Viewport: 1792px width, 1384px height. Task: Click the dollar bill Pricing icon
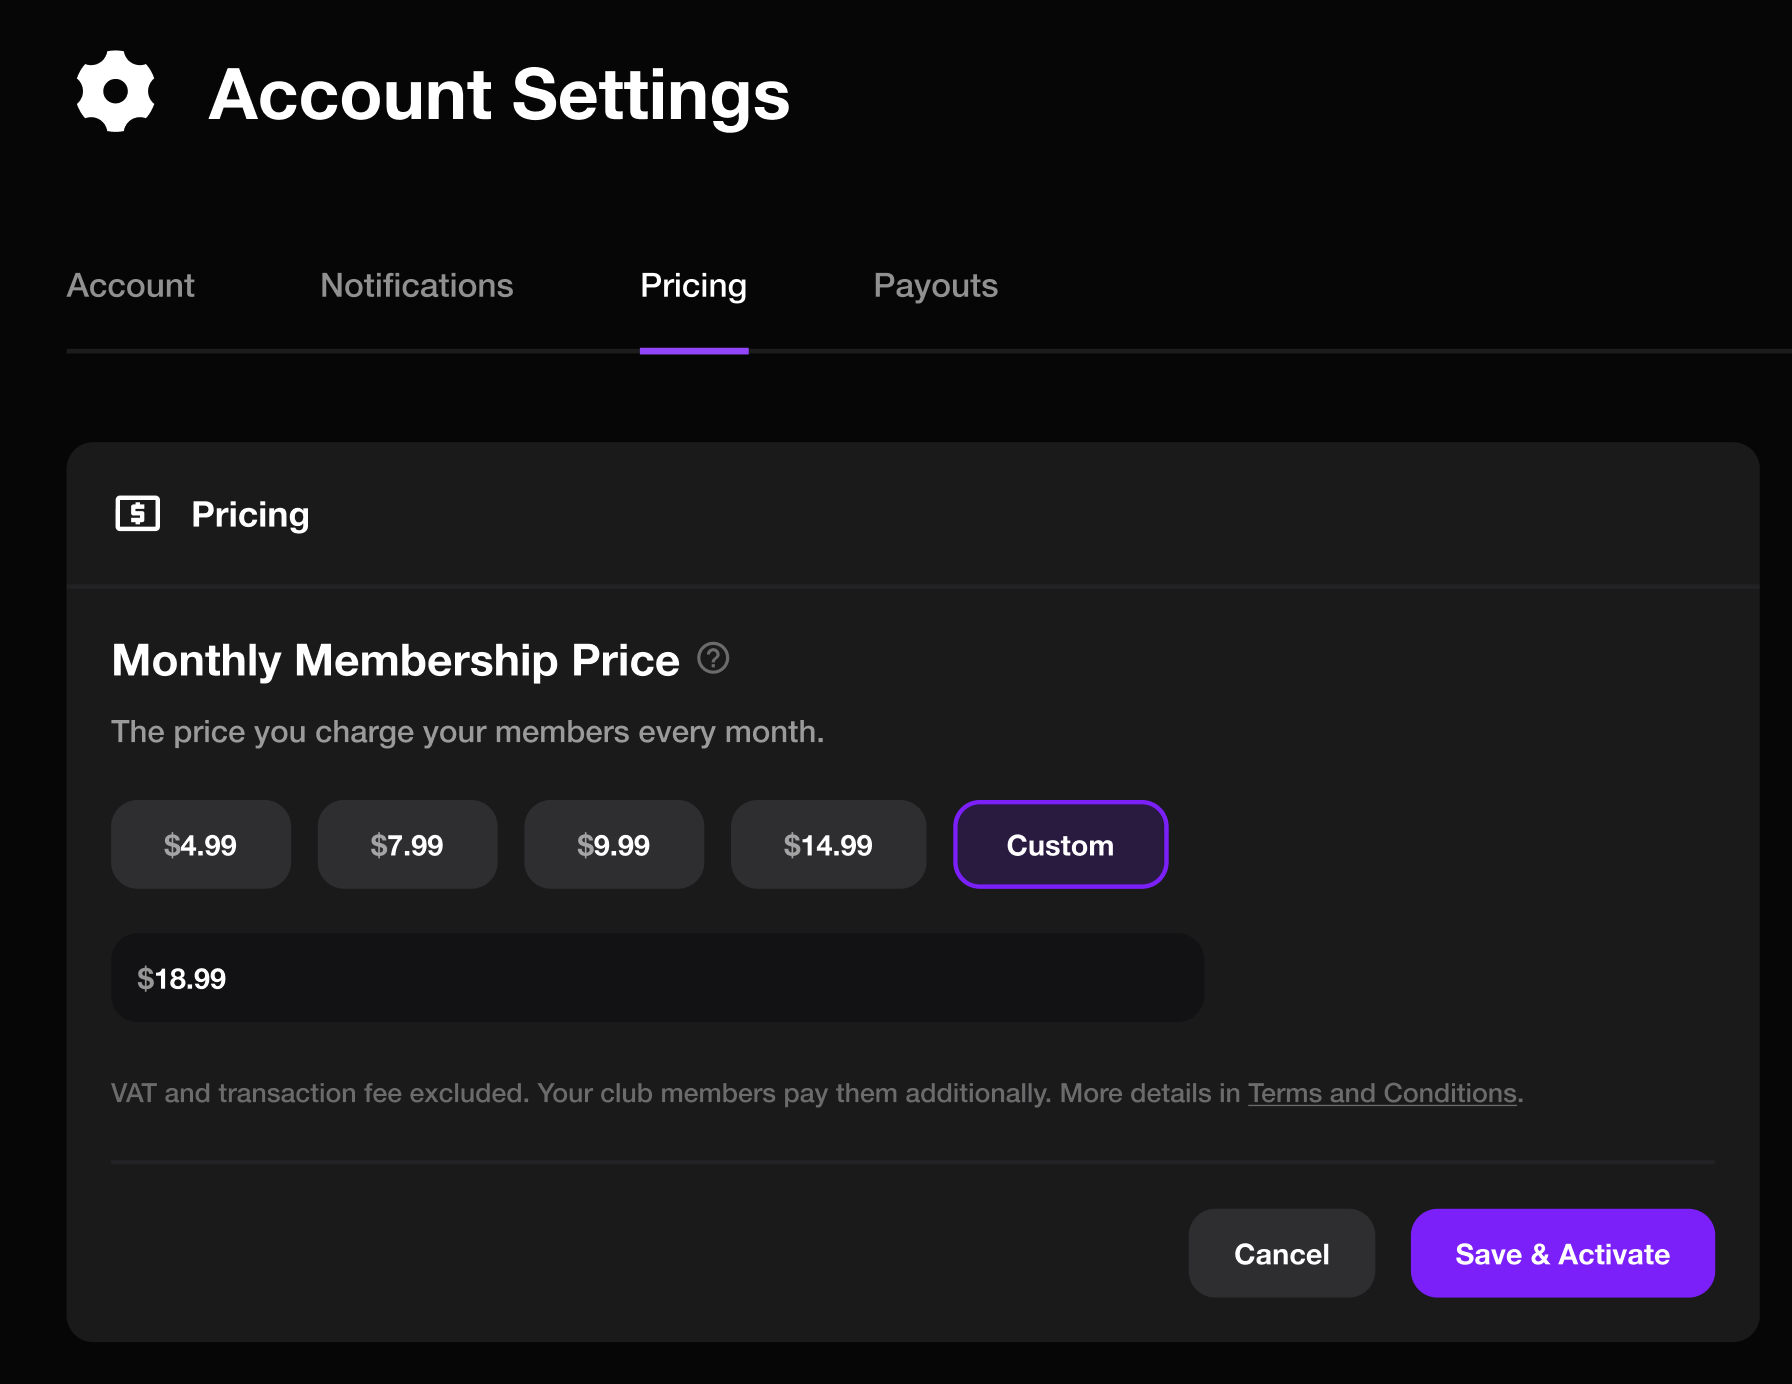click(x=138, y=514)
